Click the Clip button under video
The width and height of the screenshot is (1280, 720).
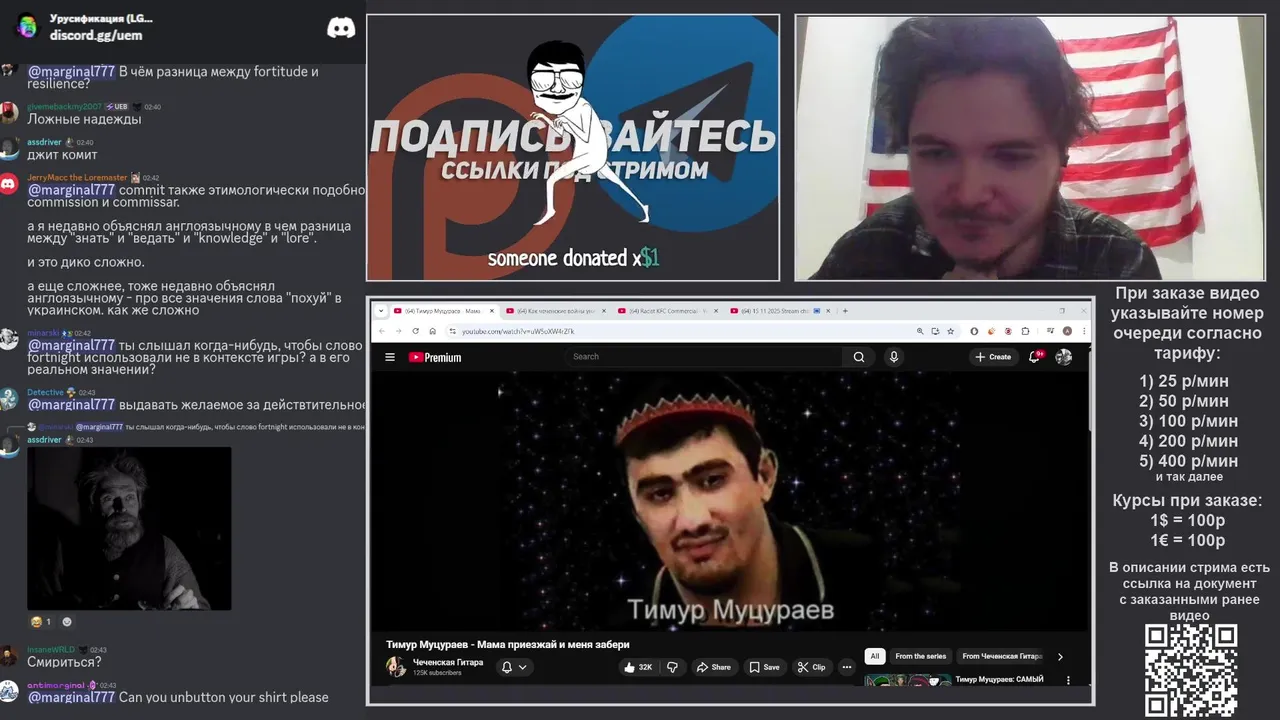pos(812,667)
